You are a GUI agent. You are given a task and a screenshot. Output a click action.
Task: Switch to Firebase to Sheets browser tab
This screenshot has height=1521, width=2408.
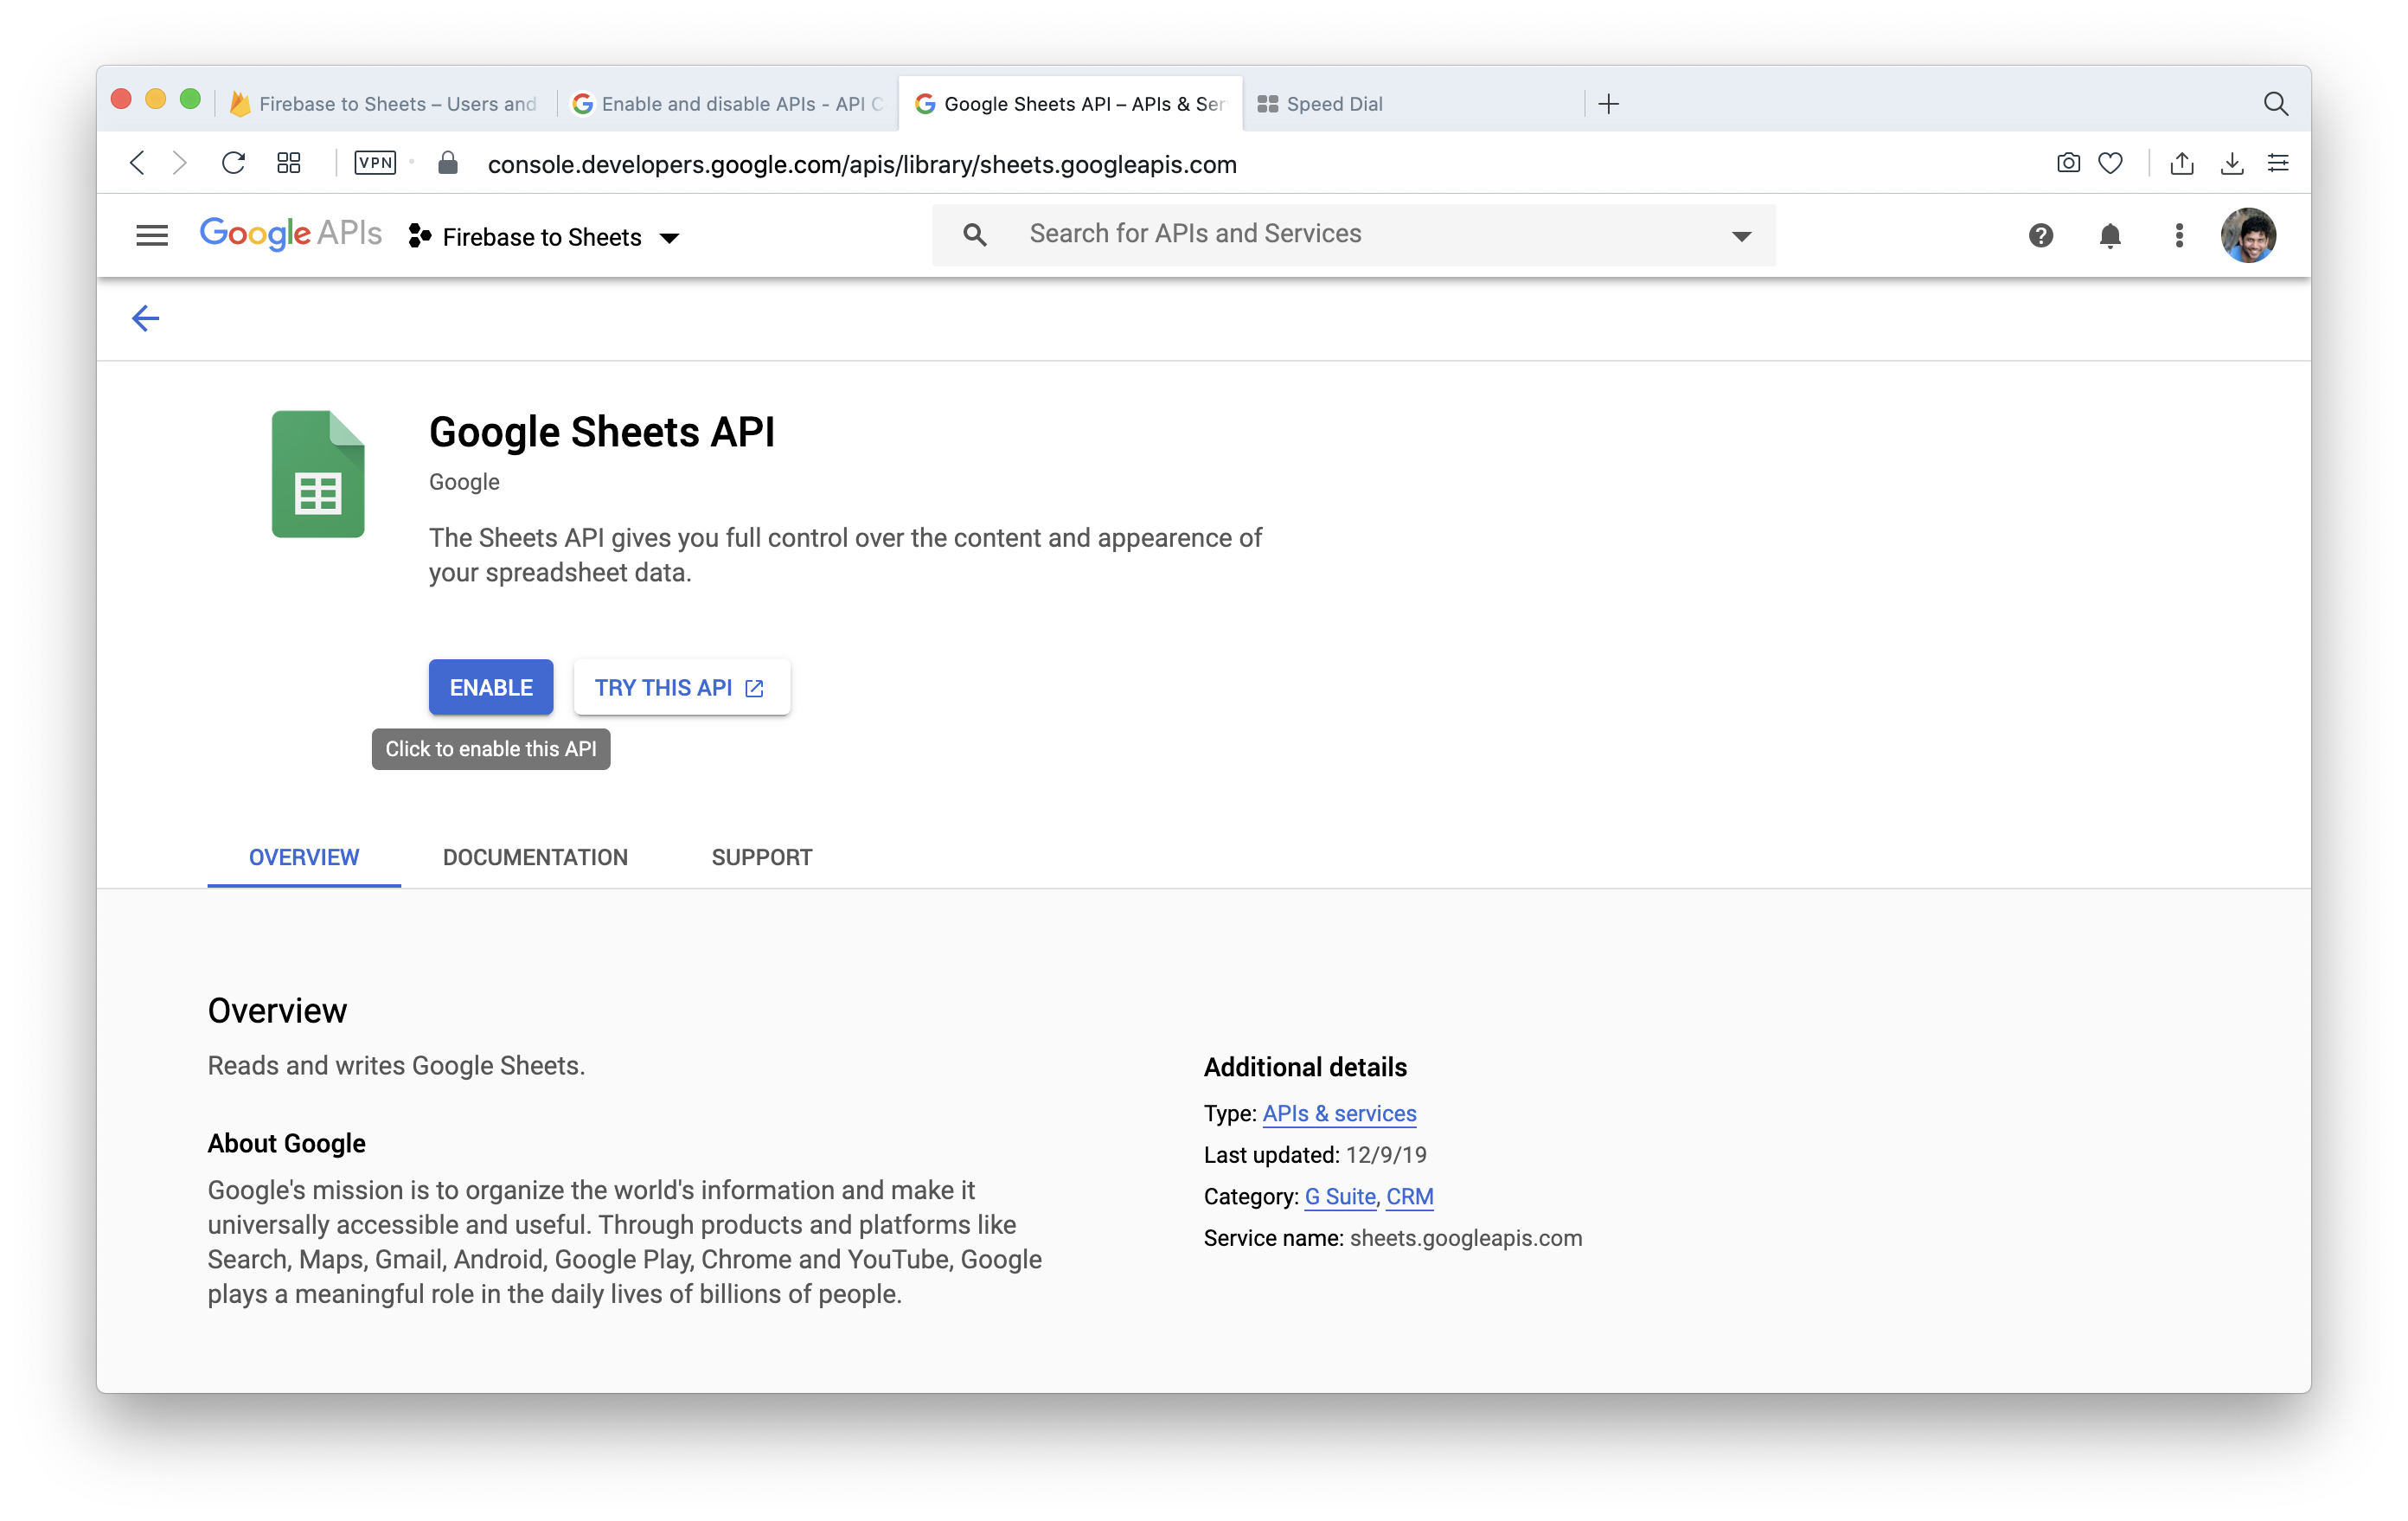(385, 104)
